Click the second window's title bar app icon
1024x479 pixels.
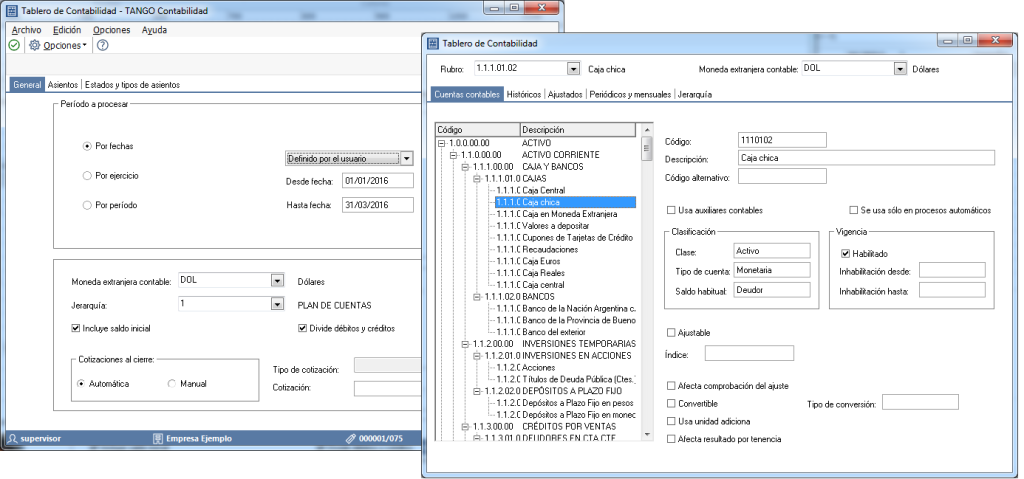click(432, 44)
